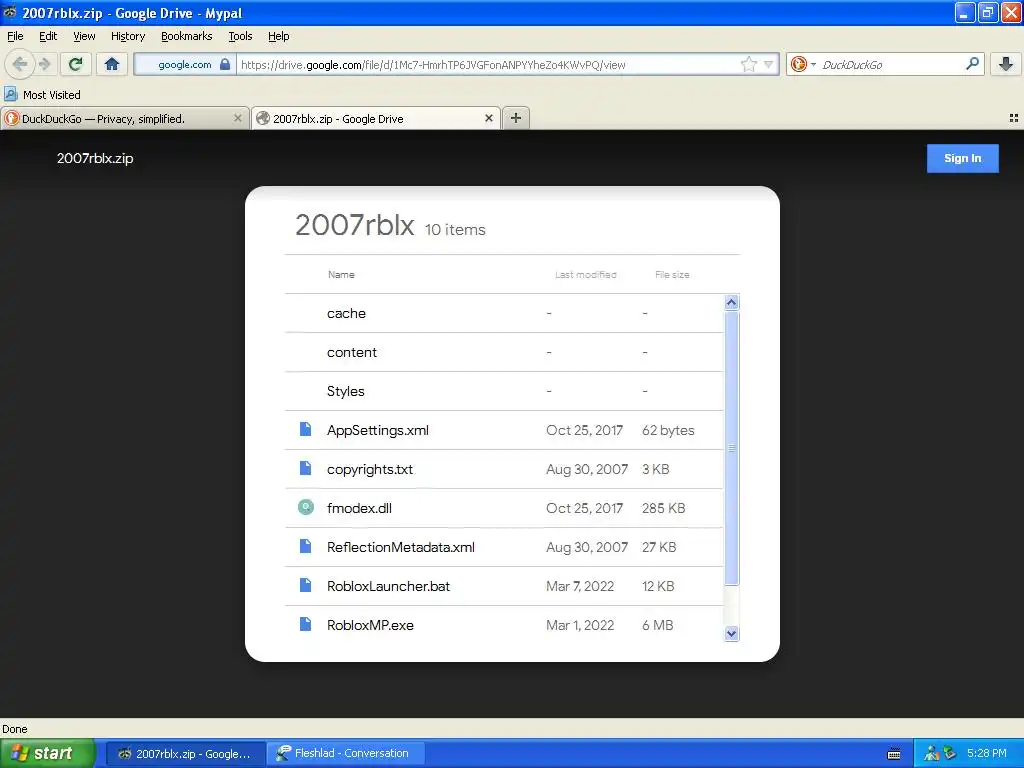Click the on-screen keyboard tray icon
This screenshot has height=768, width=1024.
tap(894, 754)
